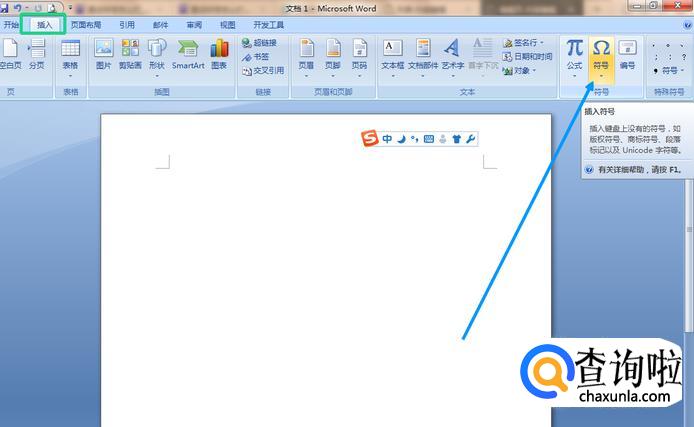The height and width of the screenshot is (427, 694).
Task: Switch to Mailings (邮件) tab
Action: pyautogui.click(x=161, y=25)
